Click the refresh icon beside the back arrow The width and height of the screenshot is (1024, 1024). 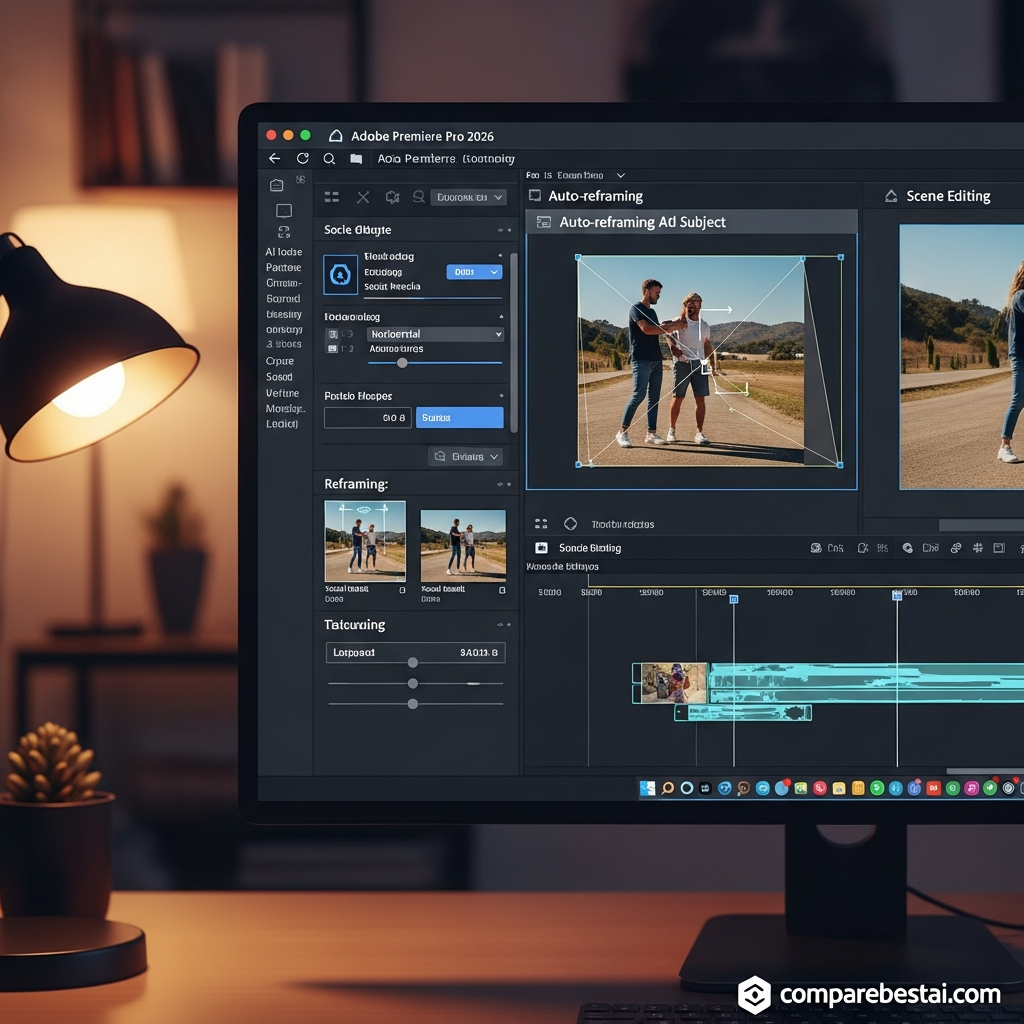tap(302, 159)
